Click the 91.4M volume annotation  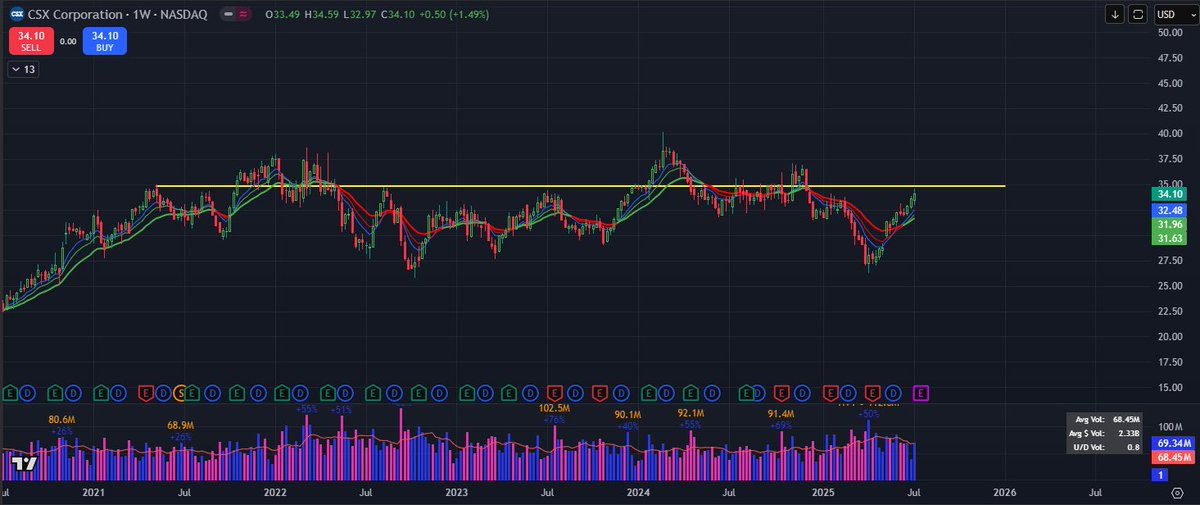[x=782, y=414]
